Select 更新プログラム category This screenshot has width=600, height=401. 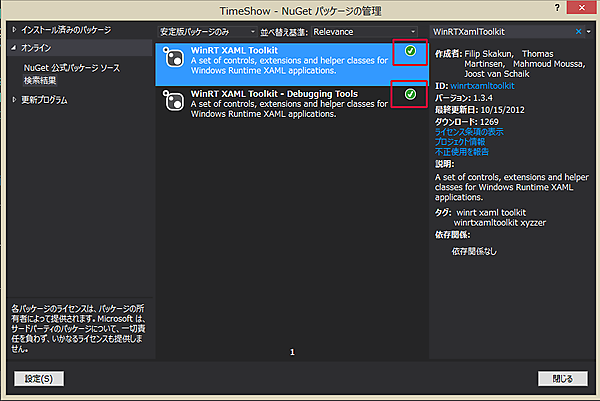(x=44, y=100)
